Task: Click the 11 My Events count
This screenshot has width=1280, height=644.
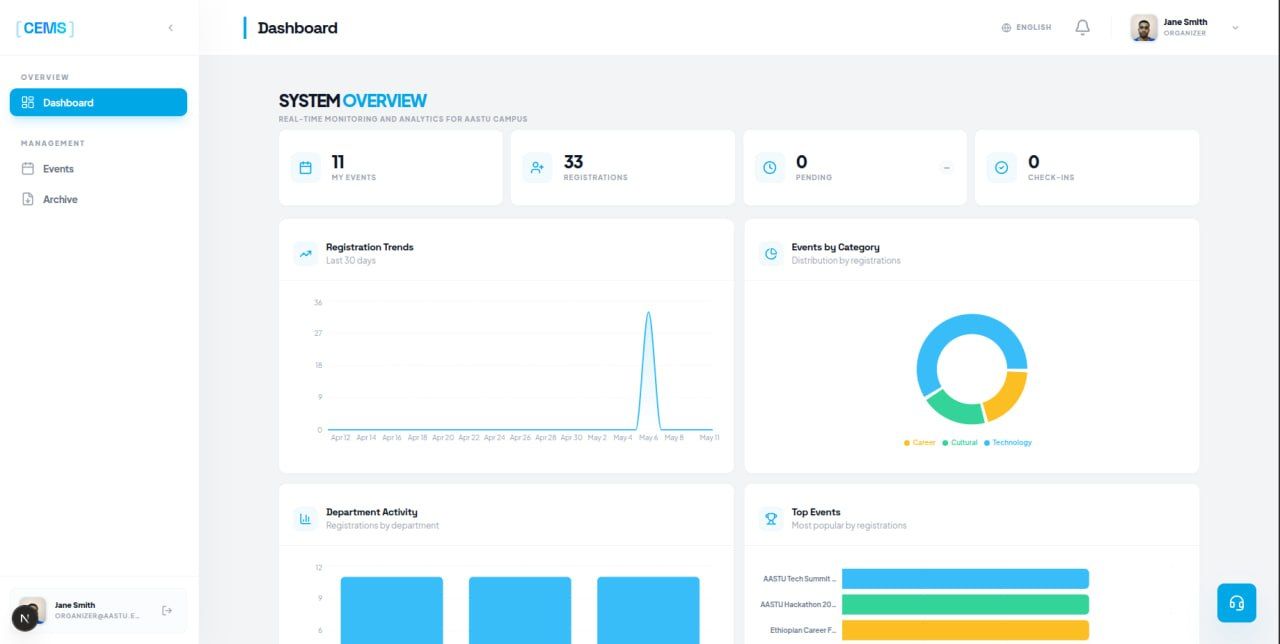Action: (338, 161)
